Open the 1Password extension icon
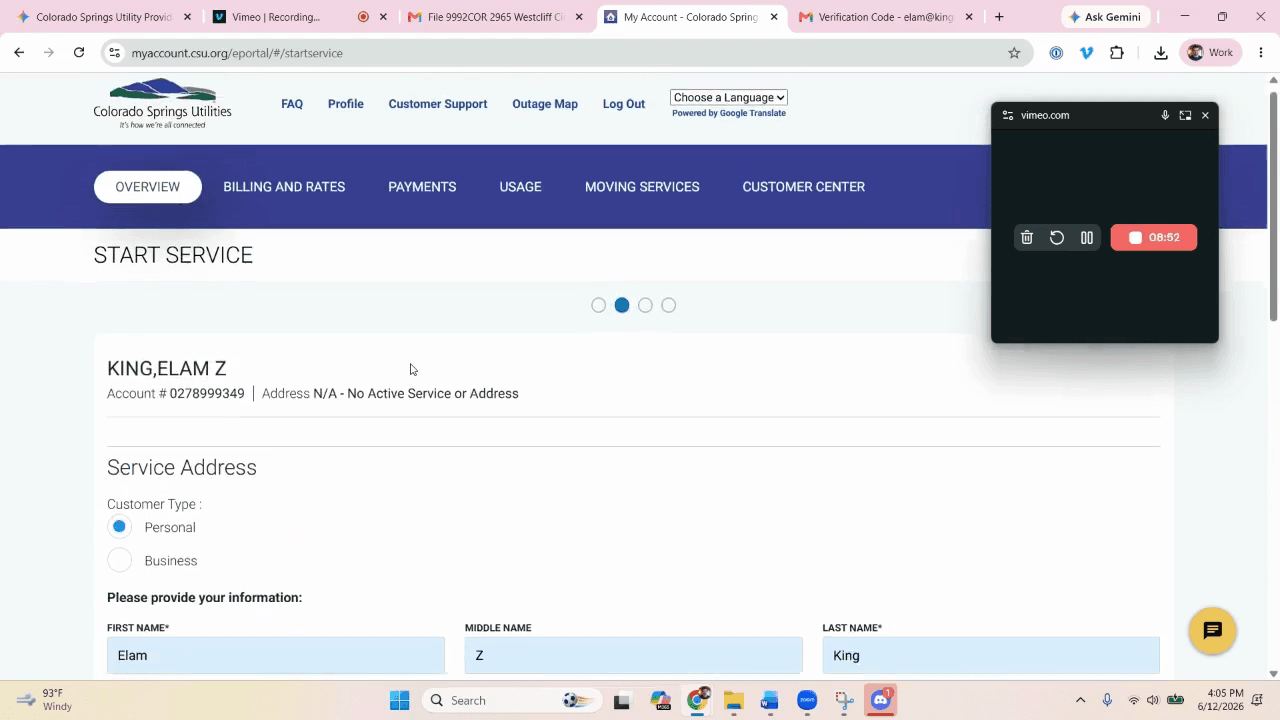The height and width of the screenshot is (720, 1280). tap(1056, 53)
